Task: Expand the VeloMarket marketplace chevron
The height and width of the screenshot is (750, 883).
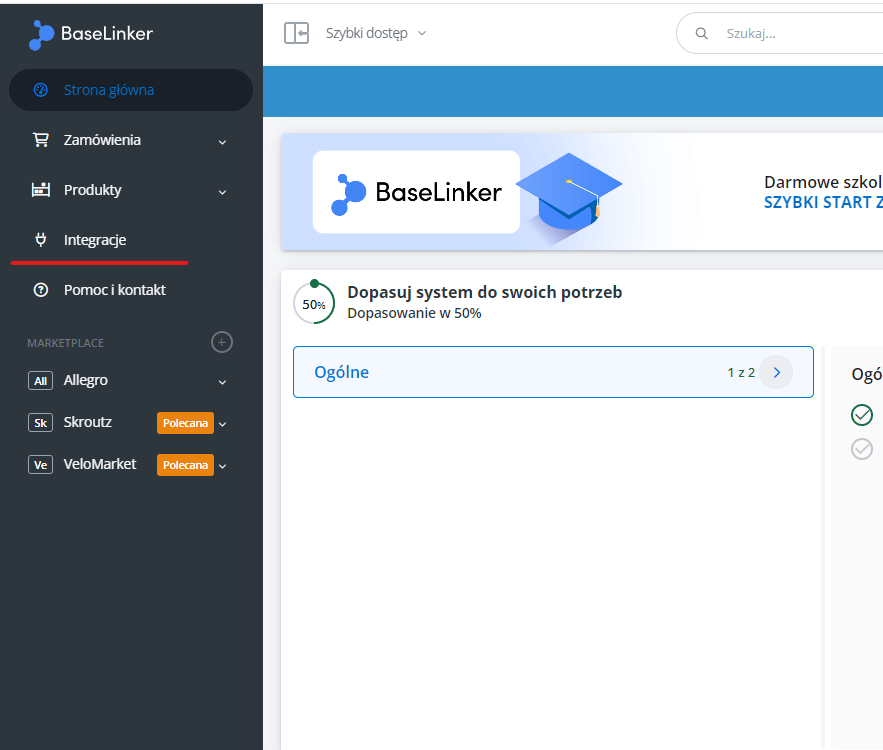Action: (222, 466)
